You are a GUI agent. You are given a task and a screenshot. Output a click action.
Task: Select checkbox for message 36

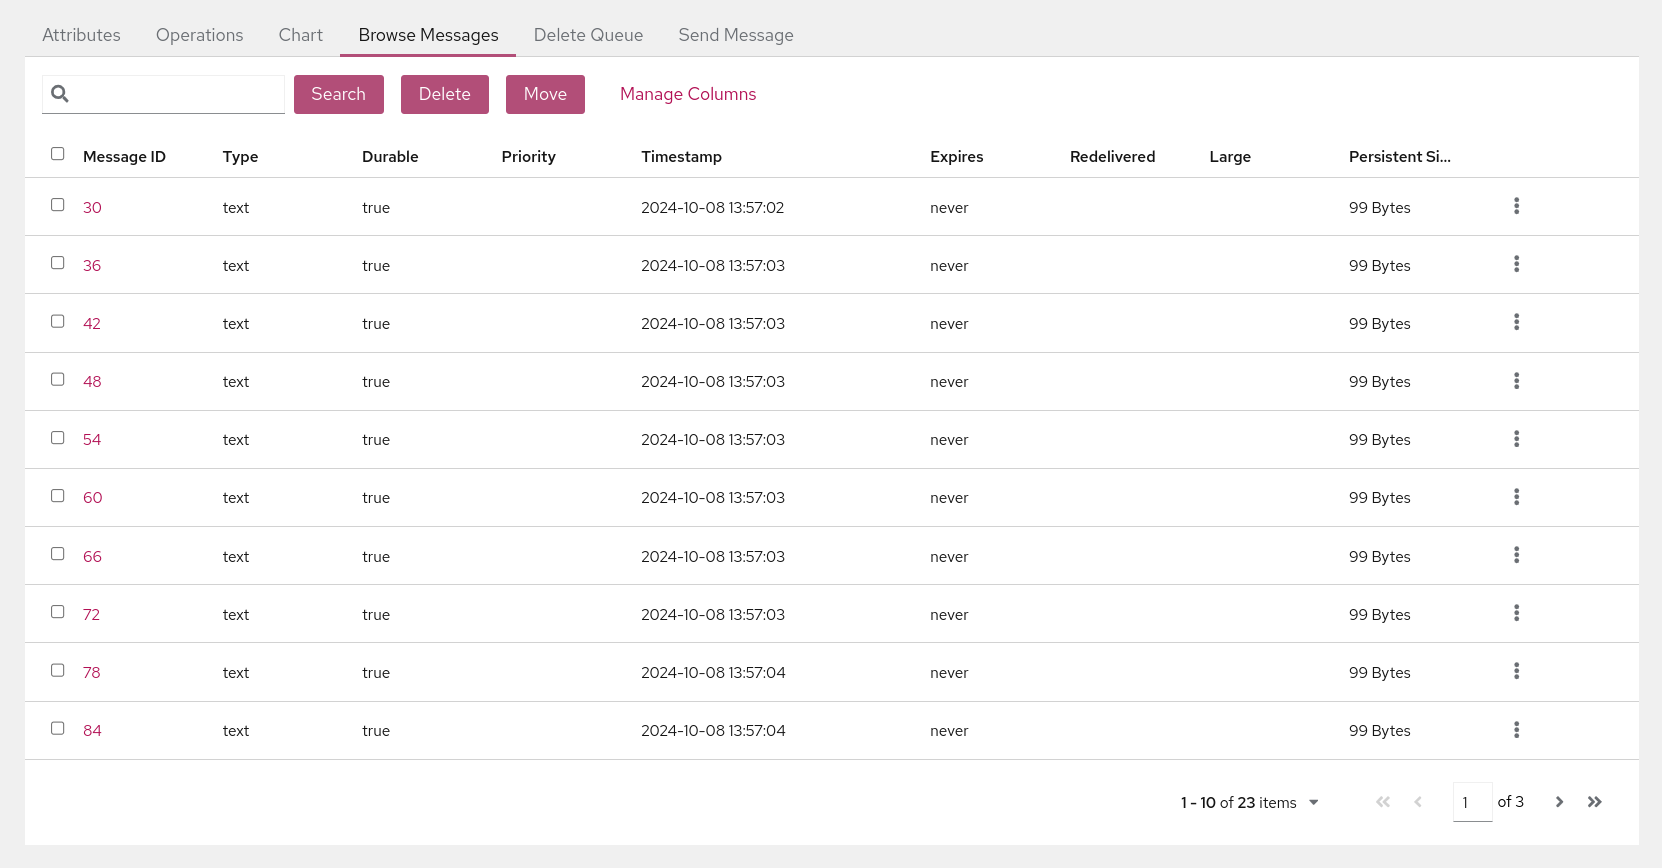pos(58,263)
